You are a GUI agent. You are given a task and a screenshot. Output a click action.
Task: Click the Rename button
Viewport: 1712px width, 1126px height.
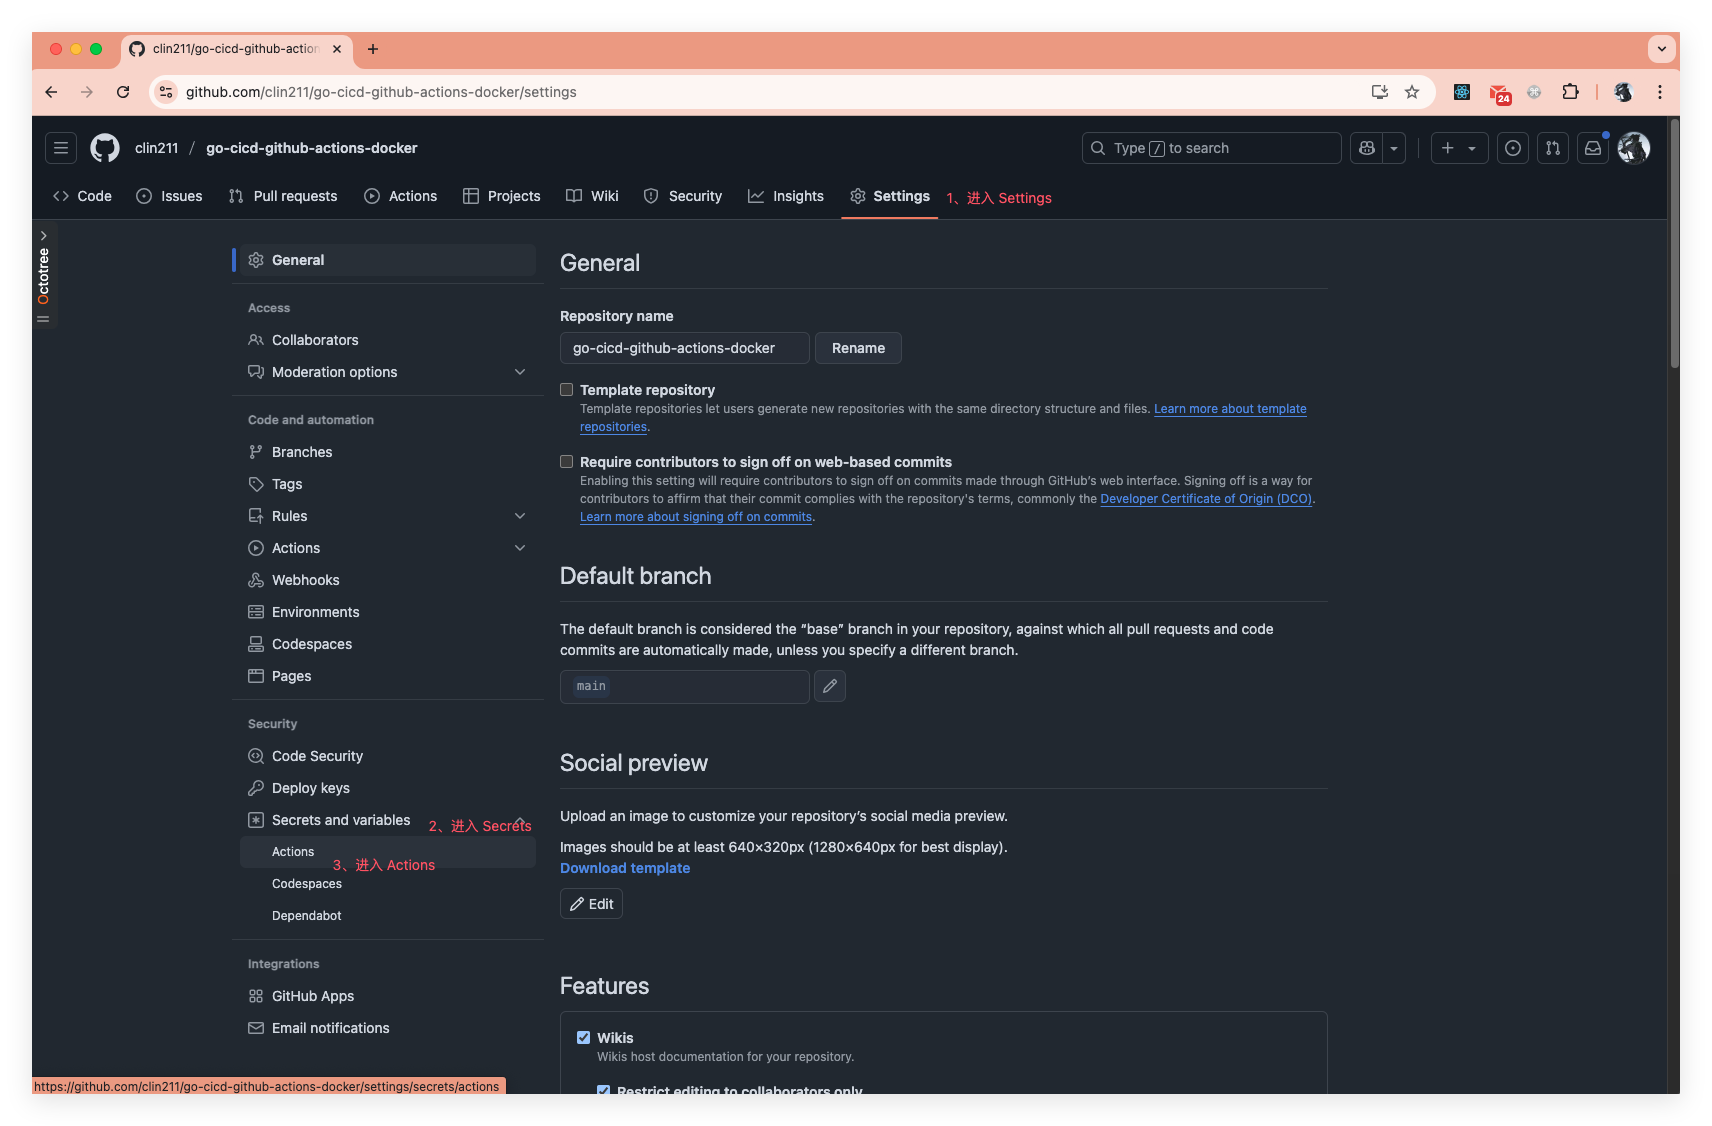858,348
